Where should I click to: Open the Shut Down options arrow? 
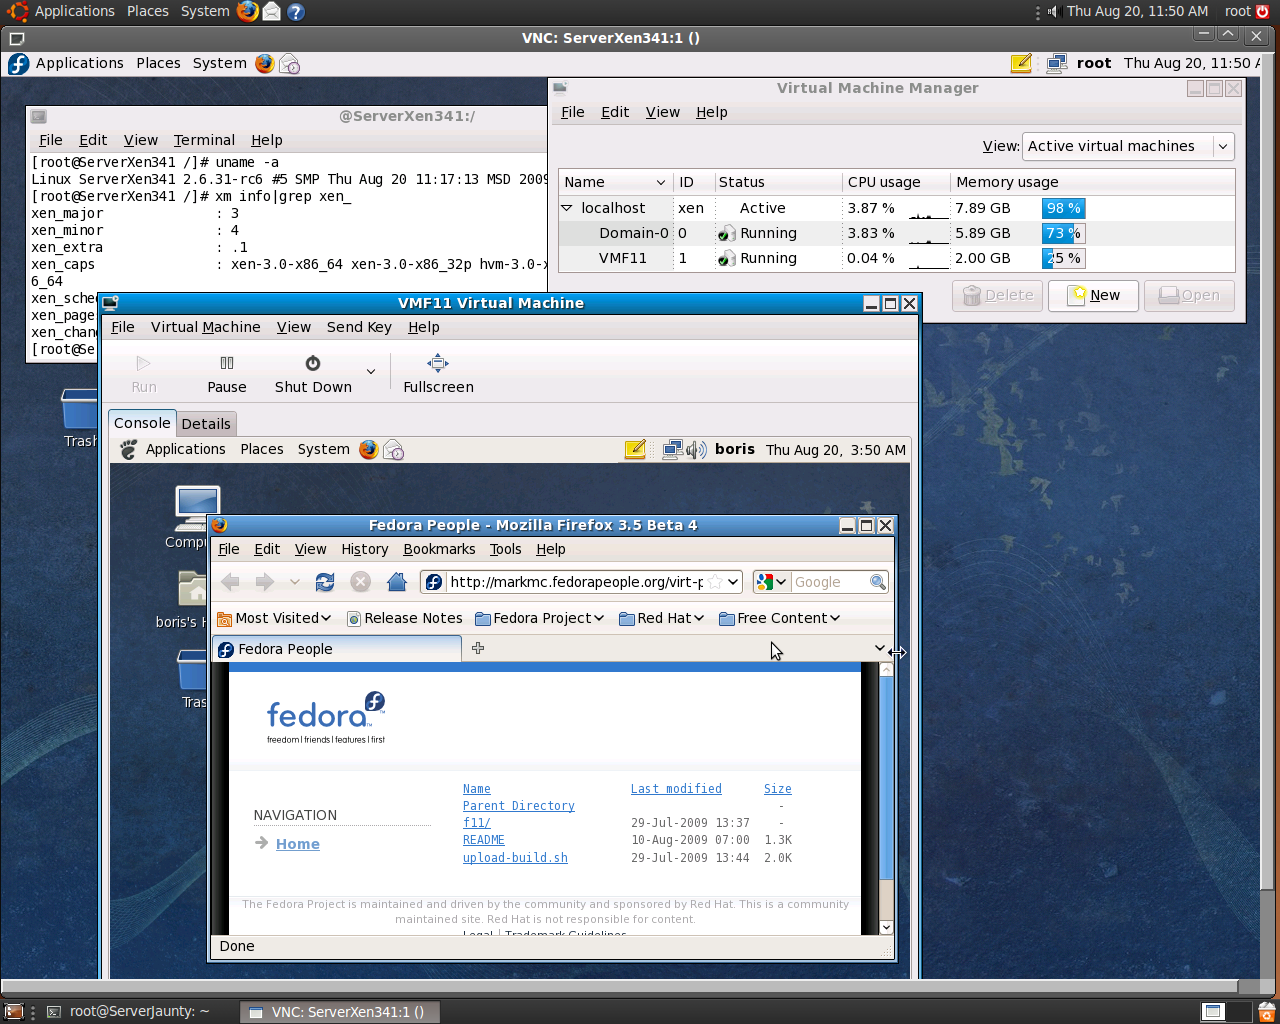point(371,372)
